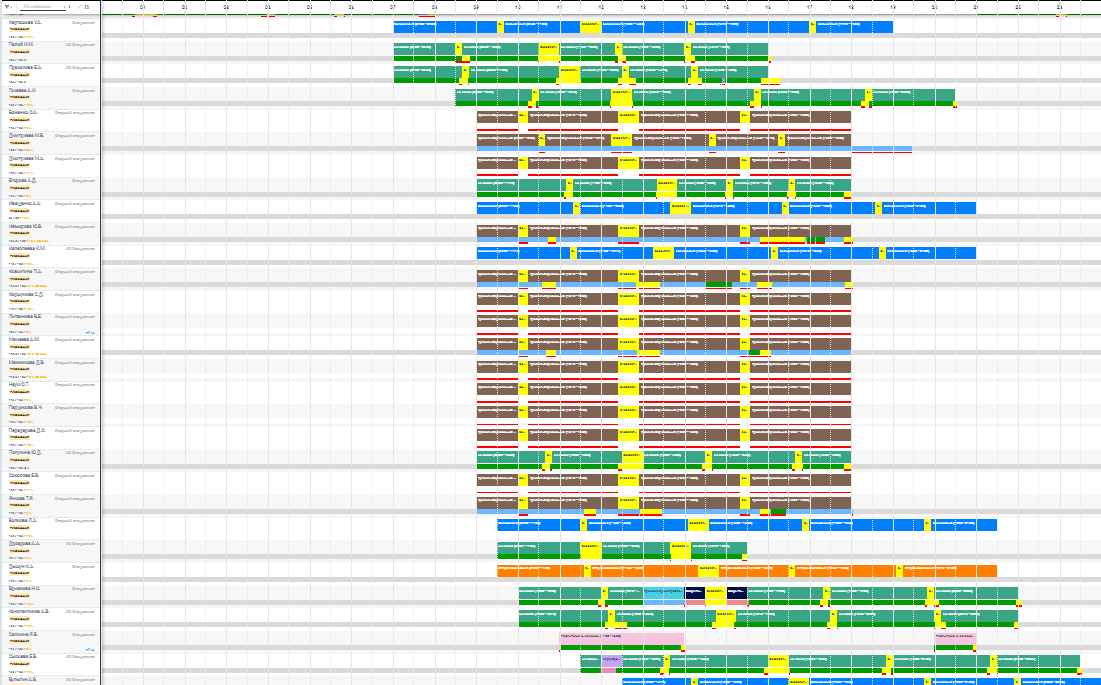This screenshot has width=1101, height=685.
Task: Select employee Малеева А.М.
Action: point(24,339)
